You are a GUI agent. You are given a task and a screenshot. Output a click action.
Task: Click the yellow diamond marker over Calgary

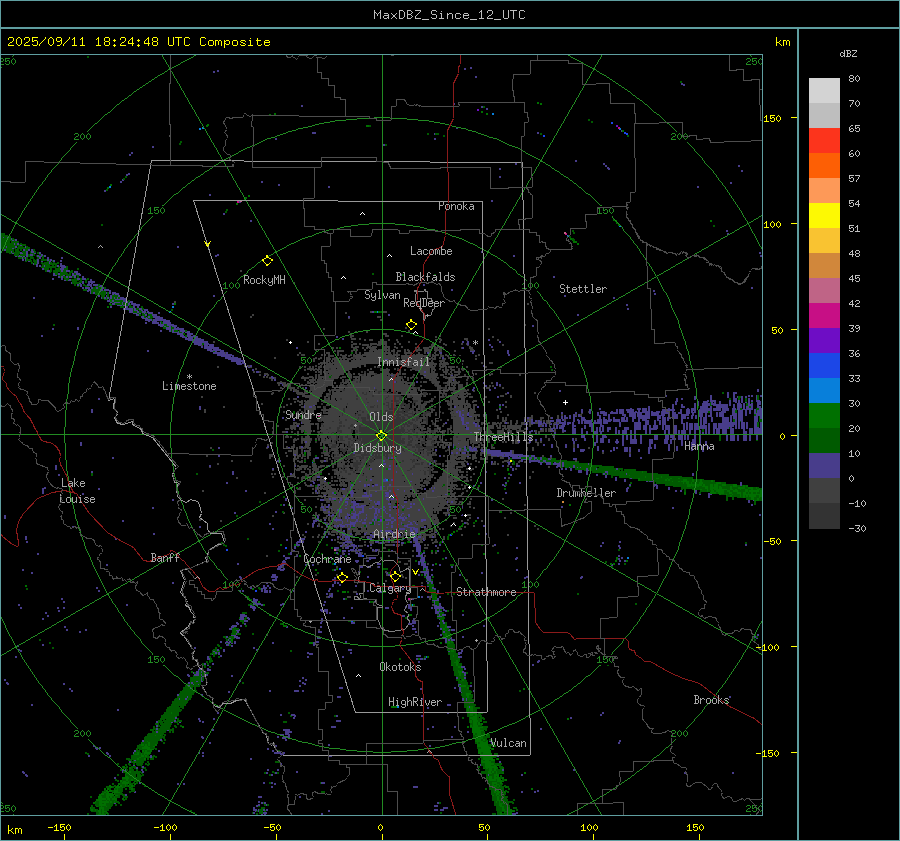(395, 576)
